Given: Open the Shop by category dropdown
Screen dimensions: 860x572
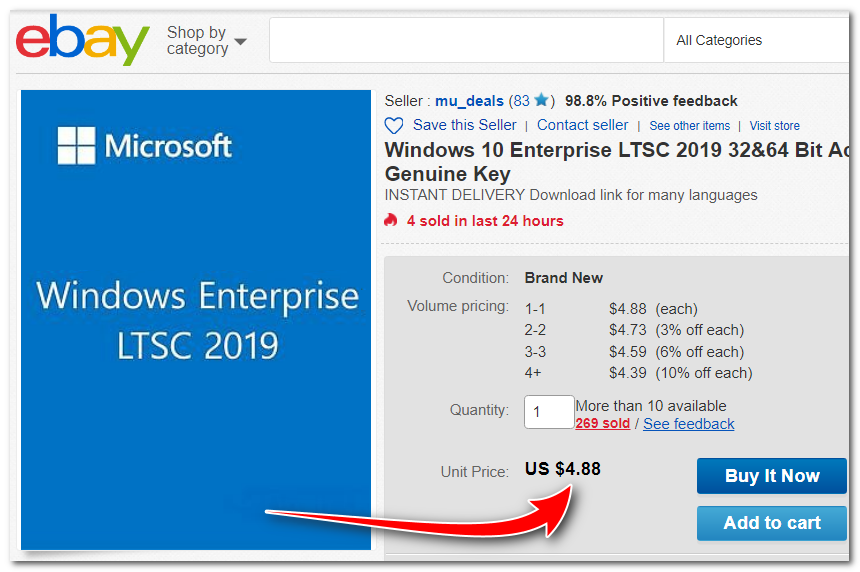Looking at the screenshot, I should pyautogui.click(x=207, y=41).
